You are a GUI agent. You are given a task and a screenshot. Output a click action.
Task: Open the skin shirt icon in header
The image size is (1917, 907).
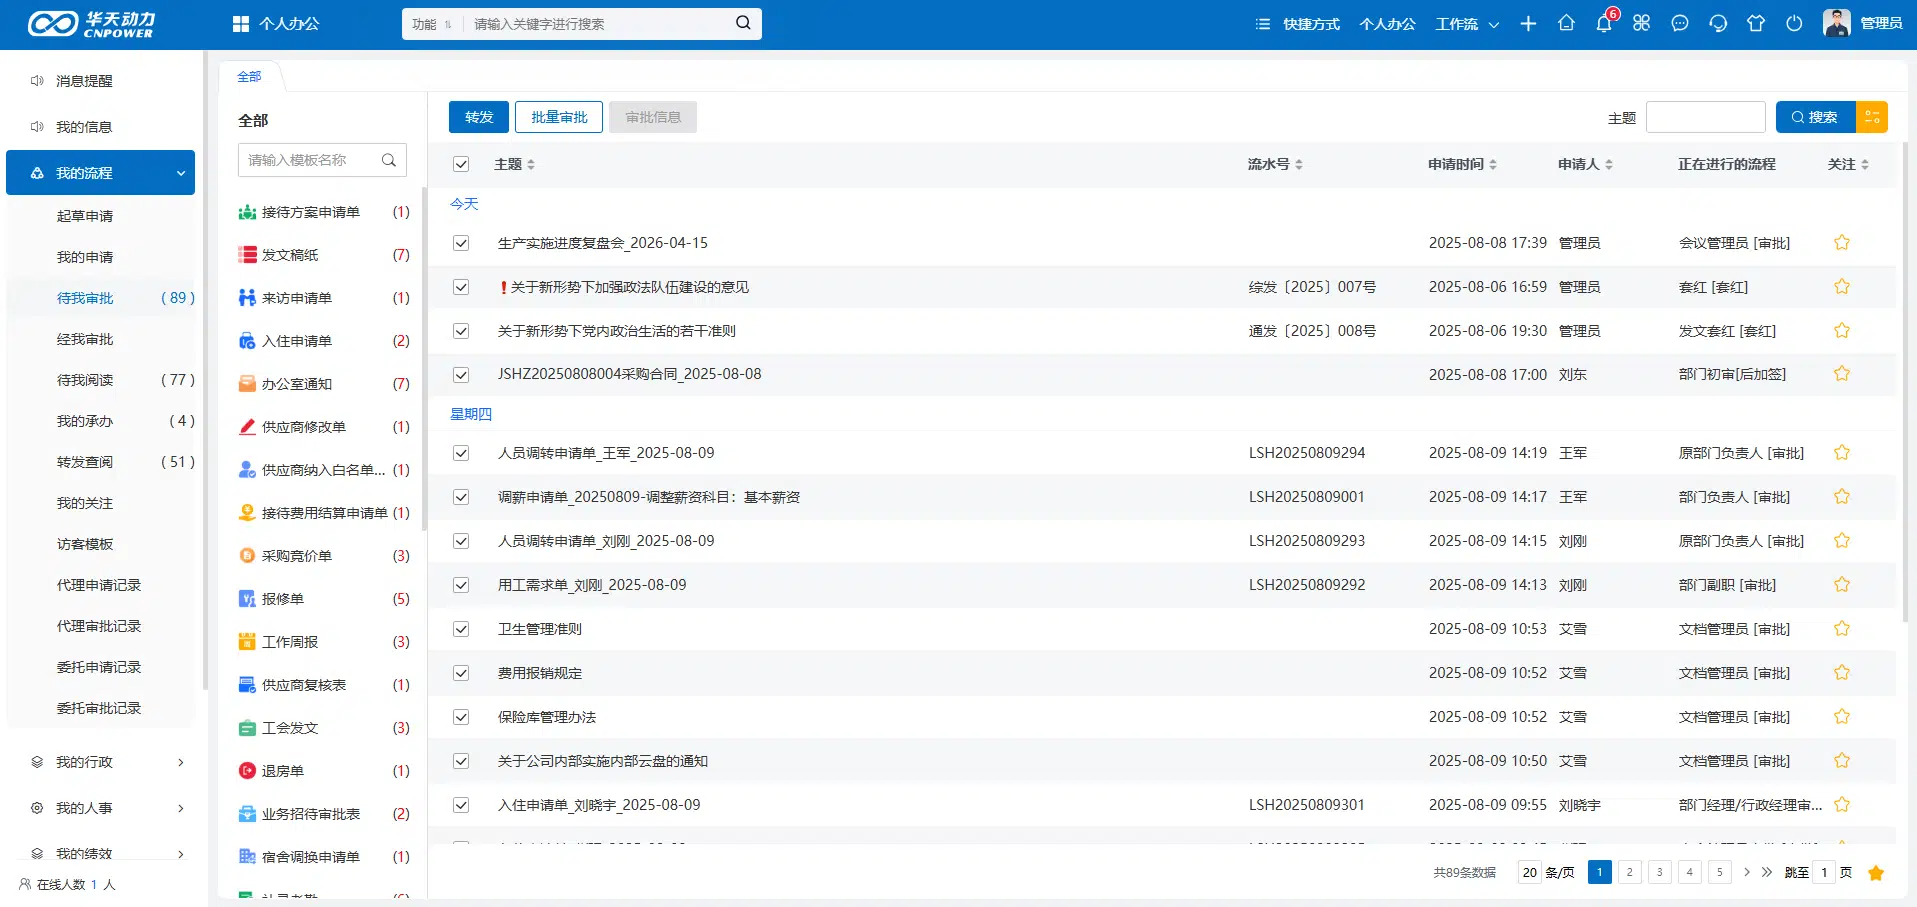(1756, 23)
